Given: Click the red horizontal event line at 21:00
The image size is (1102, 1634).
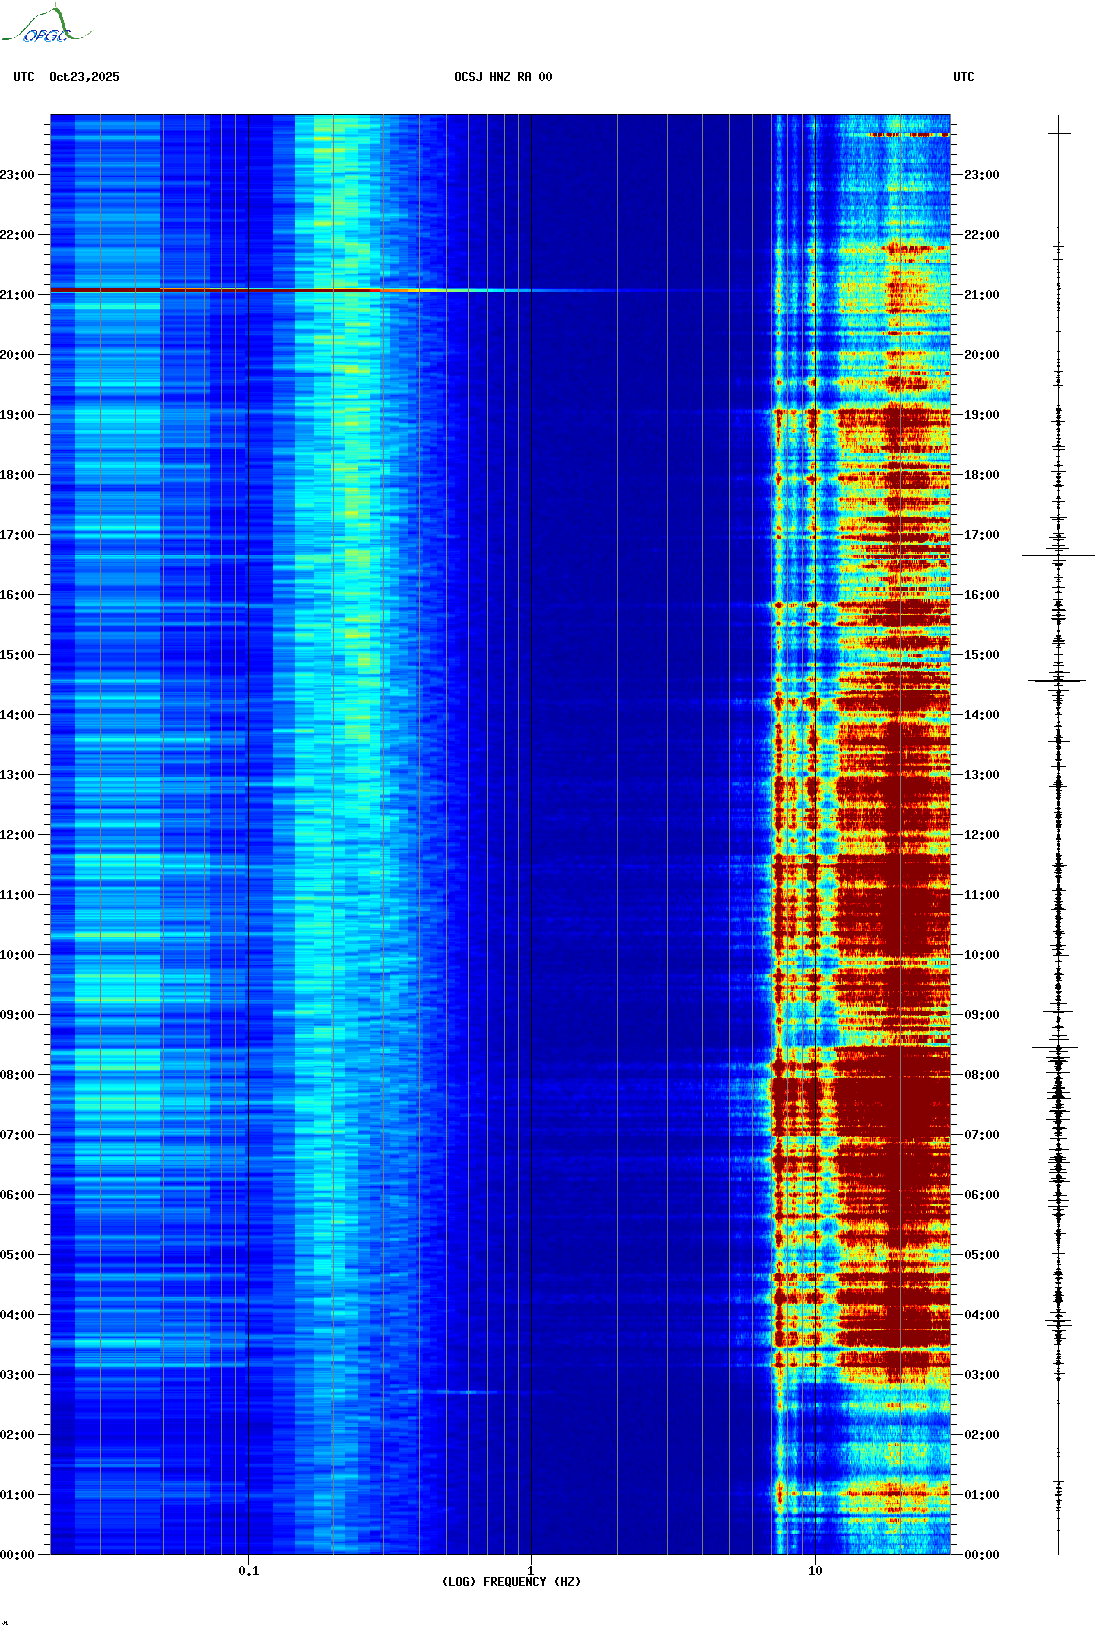Looking at the screenshot, I should (290, 290).
